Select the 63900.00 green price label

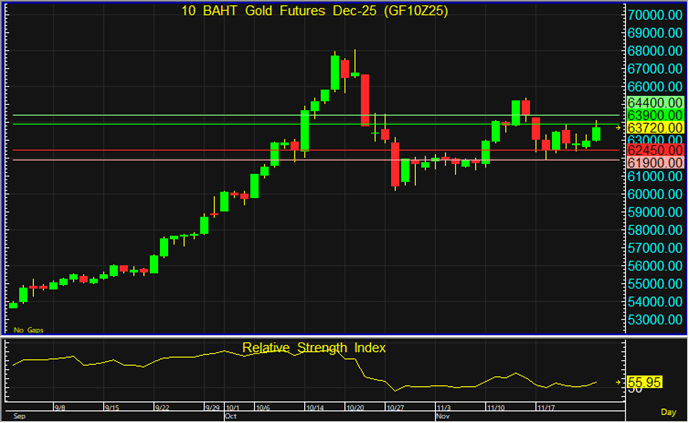point(655,116)
